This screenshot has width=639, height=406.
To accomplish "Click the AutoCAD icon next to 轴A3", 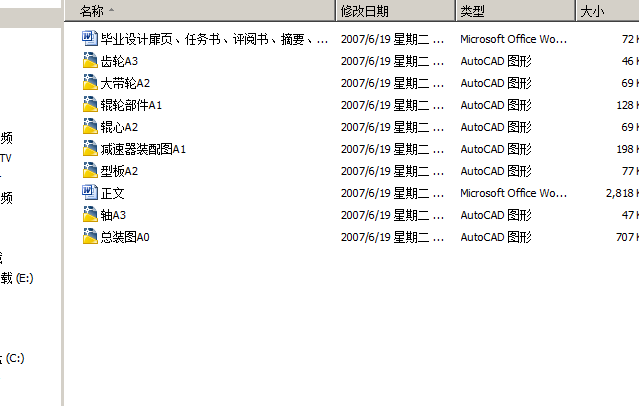I will click(90, 214).
